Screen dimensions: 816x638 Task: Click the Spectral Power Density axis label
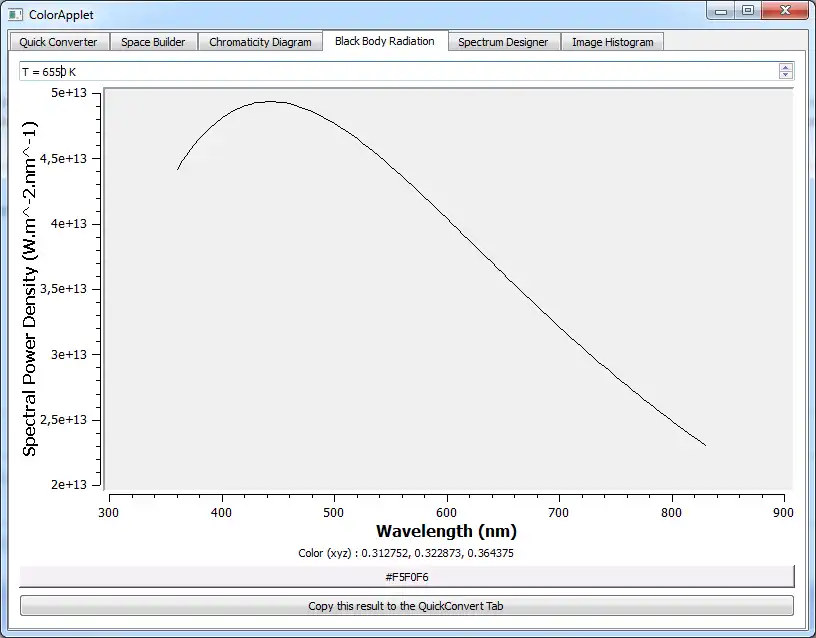30,289
